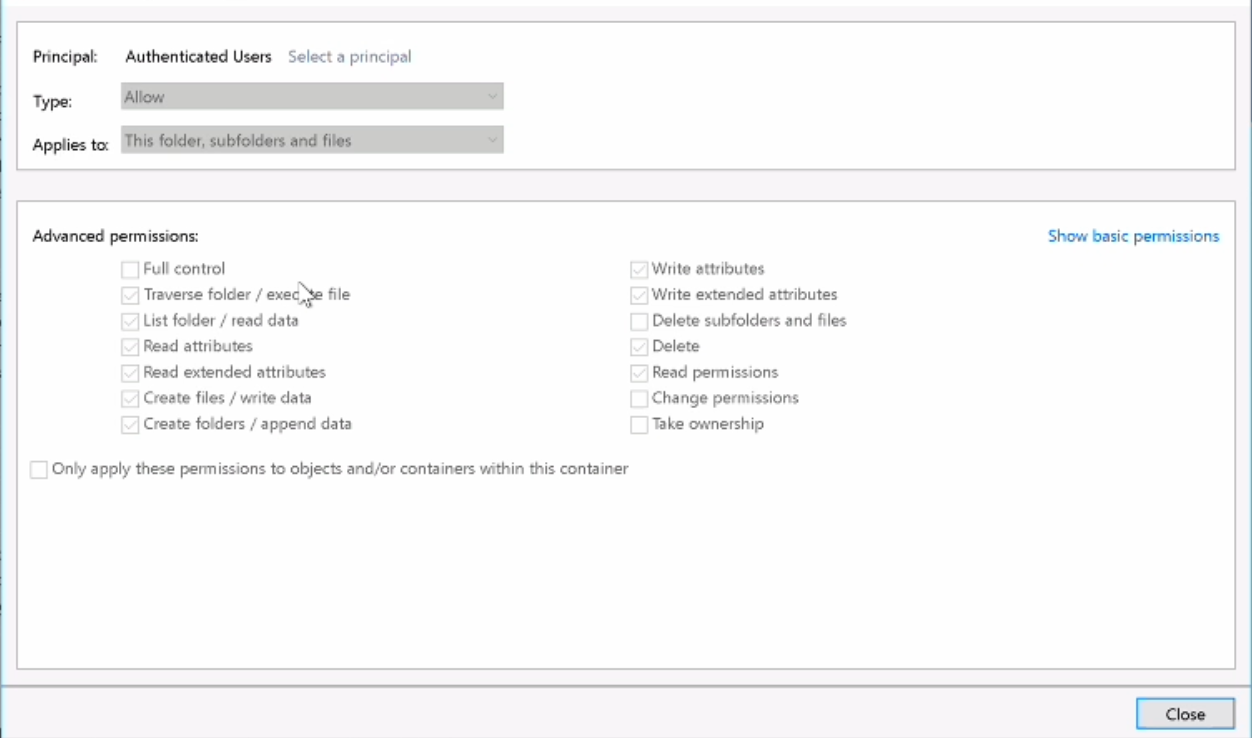Viewport: 1252px width, 738px height.
Task: Enable the Change permissions checkbox
Action: point(639,399)
